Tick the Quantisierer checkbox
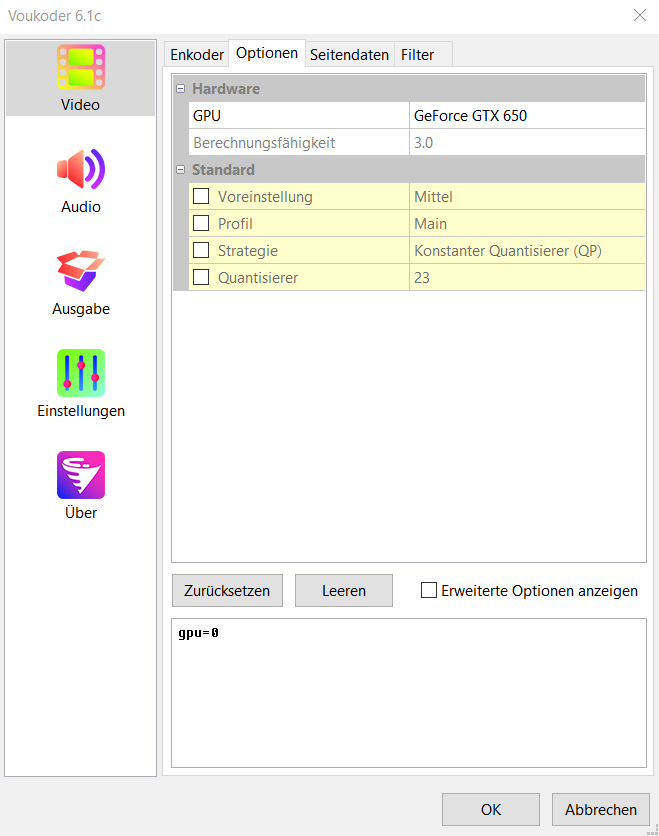 (x=201, y=278)
